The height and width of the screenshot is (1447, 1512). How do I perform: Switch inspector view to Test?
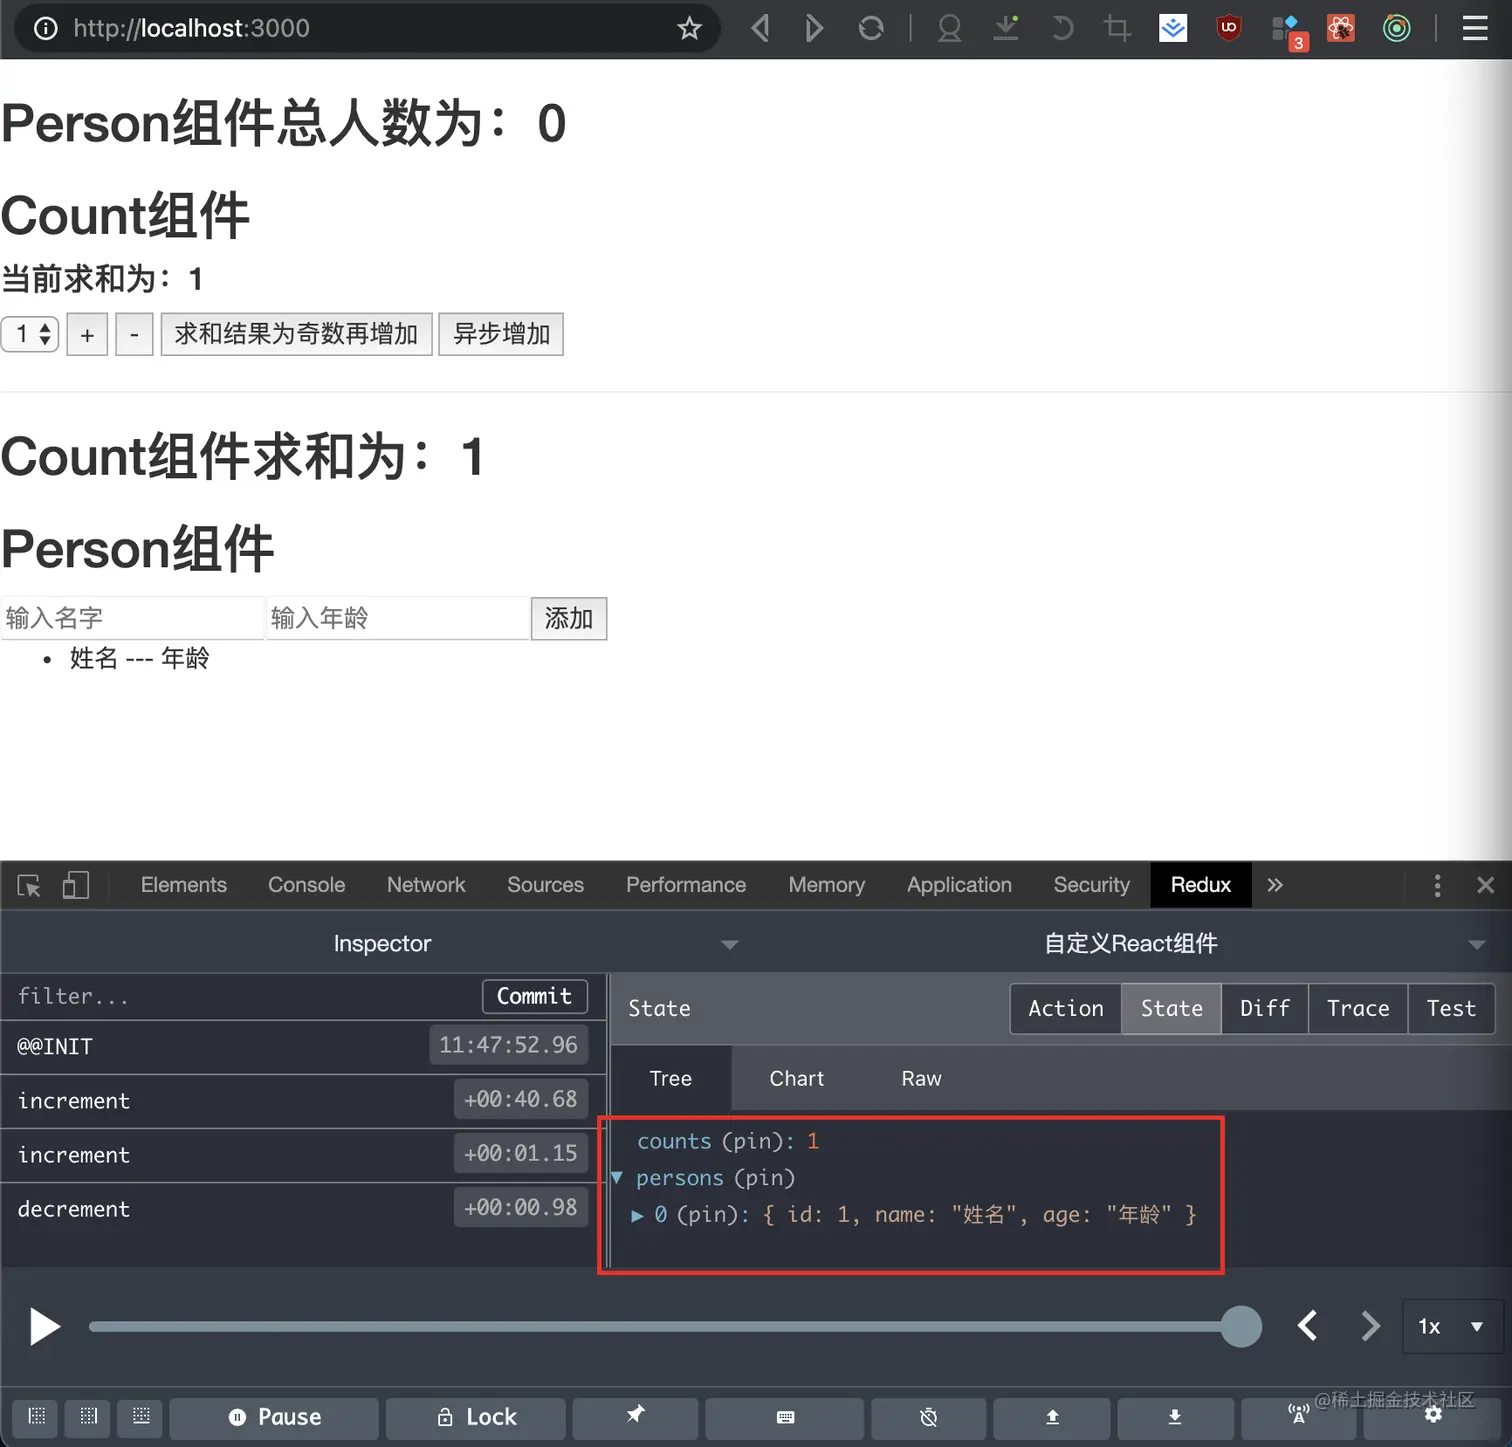pyautogui.click(x=1451, y=1008)
